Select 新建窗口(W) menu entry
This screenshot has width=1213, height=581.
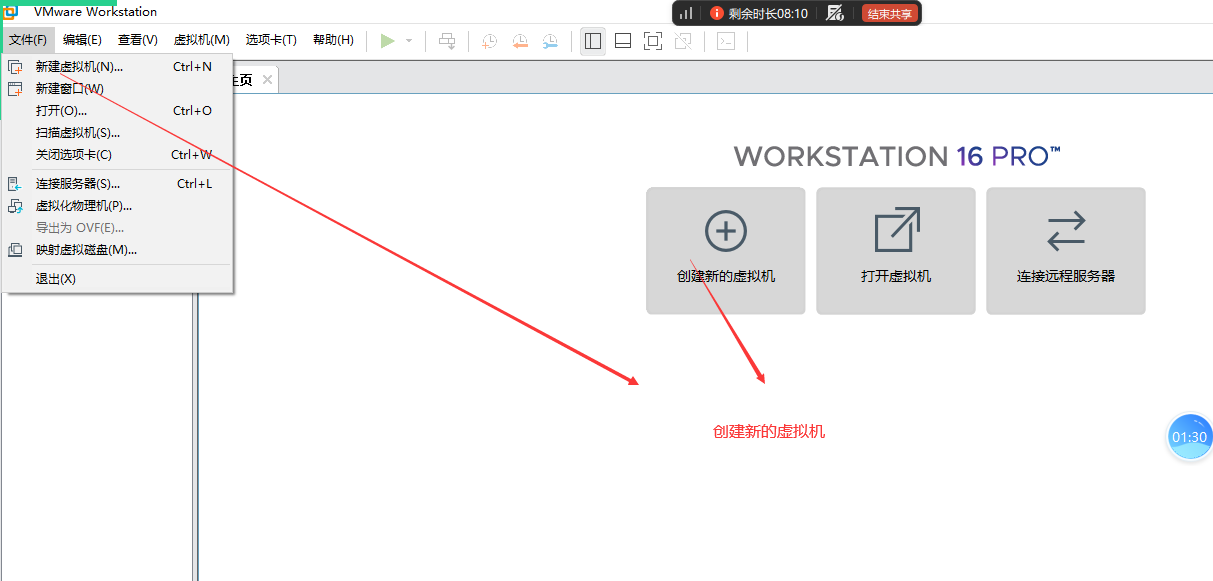point(117,89)
